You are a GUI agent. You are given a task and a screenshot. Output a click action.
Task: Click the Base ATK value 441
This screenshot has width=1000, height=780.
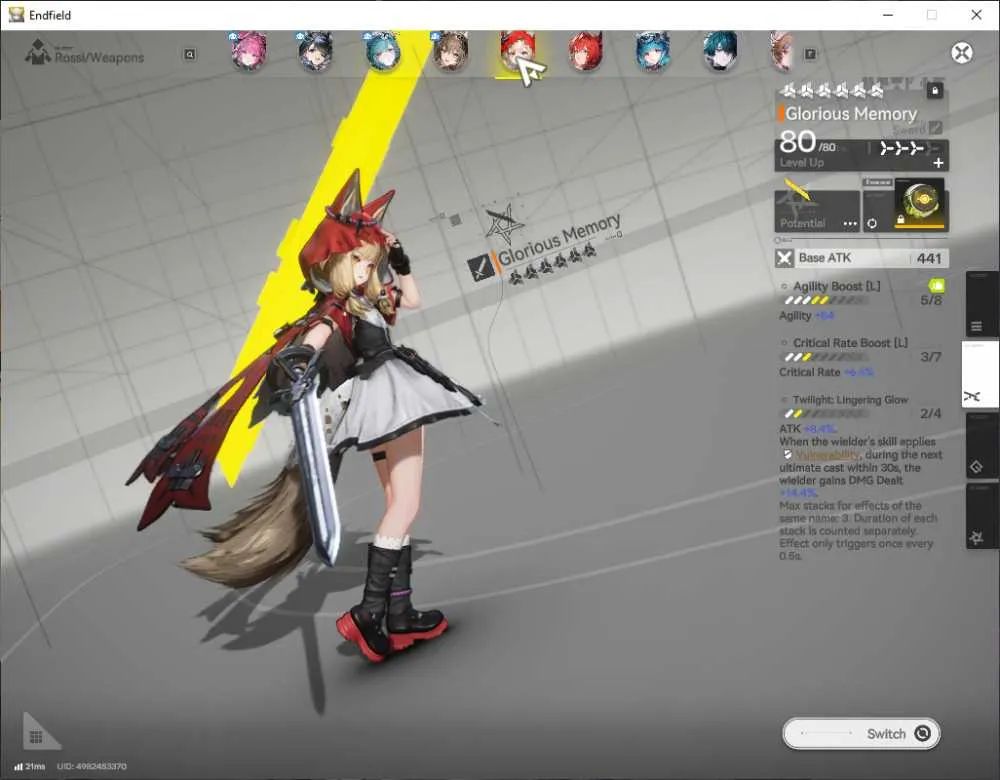(x=929, y=258)
